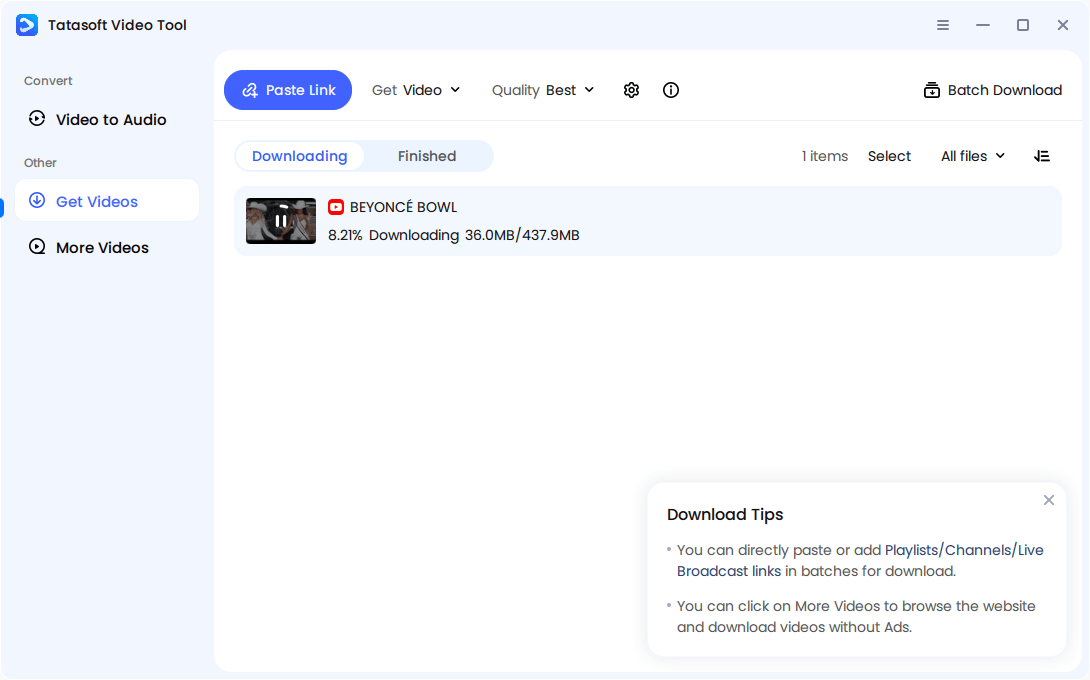Open Batch Download
1090x680 pixels.
[x=992, y=90]
